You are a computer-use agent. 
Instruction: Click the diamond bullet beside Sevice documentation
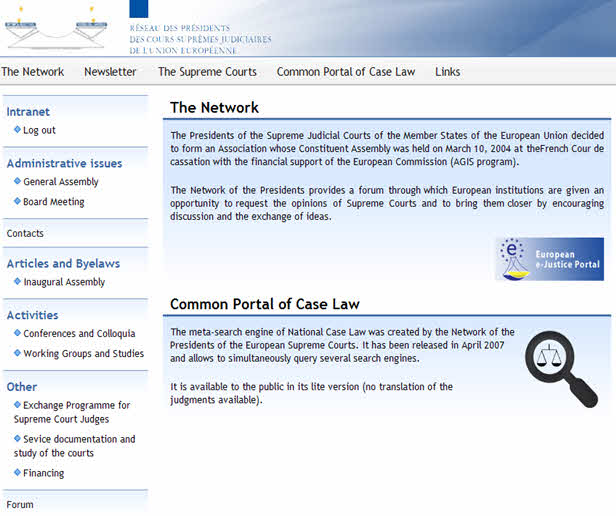coord(17,438)
